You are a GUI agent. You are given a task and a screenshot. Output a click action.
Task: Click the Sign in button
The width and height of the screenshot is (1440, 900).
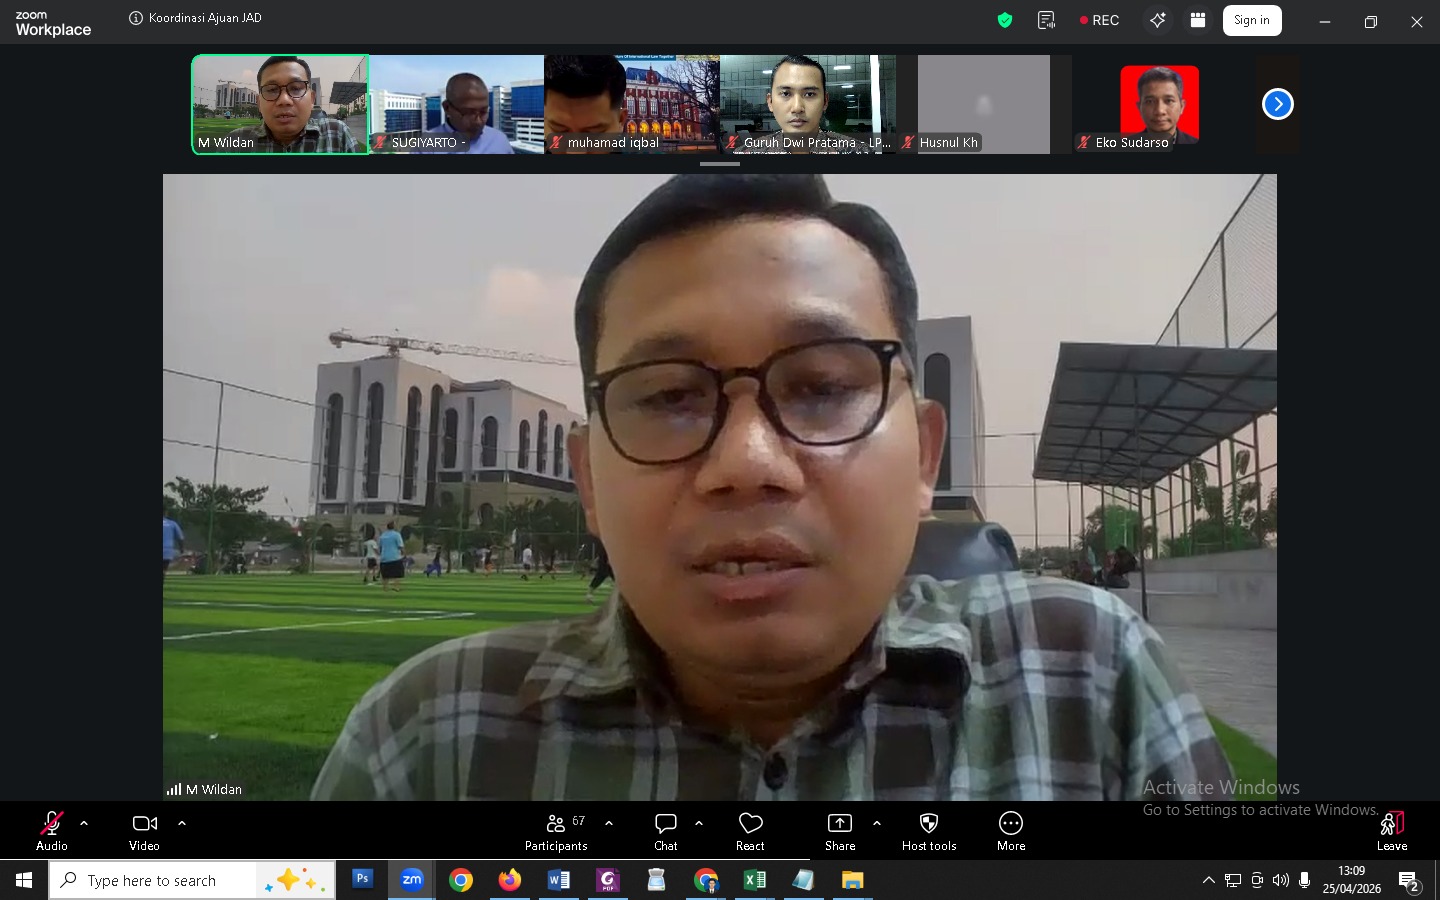tap(1252, 20)
